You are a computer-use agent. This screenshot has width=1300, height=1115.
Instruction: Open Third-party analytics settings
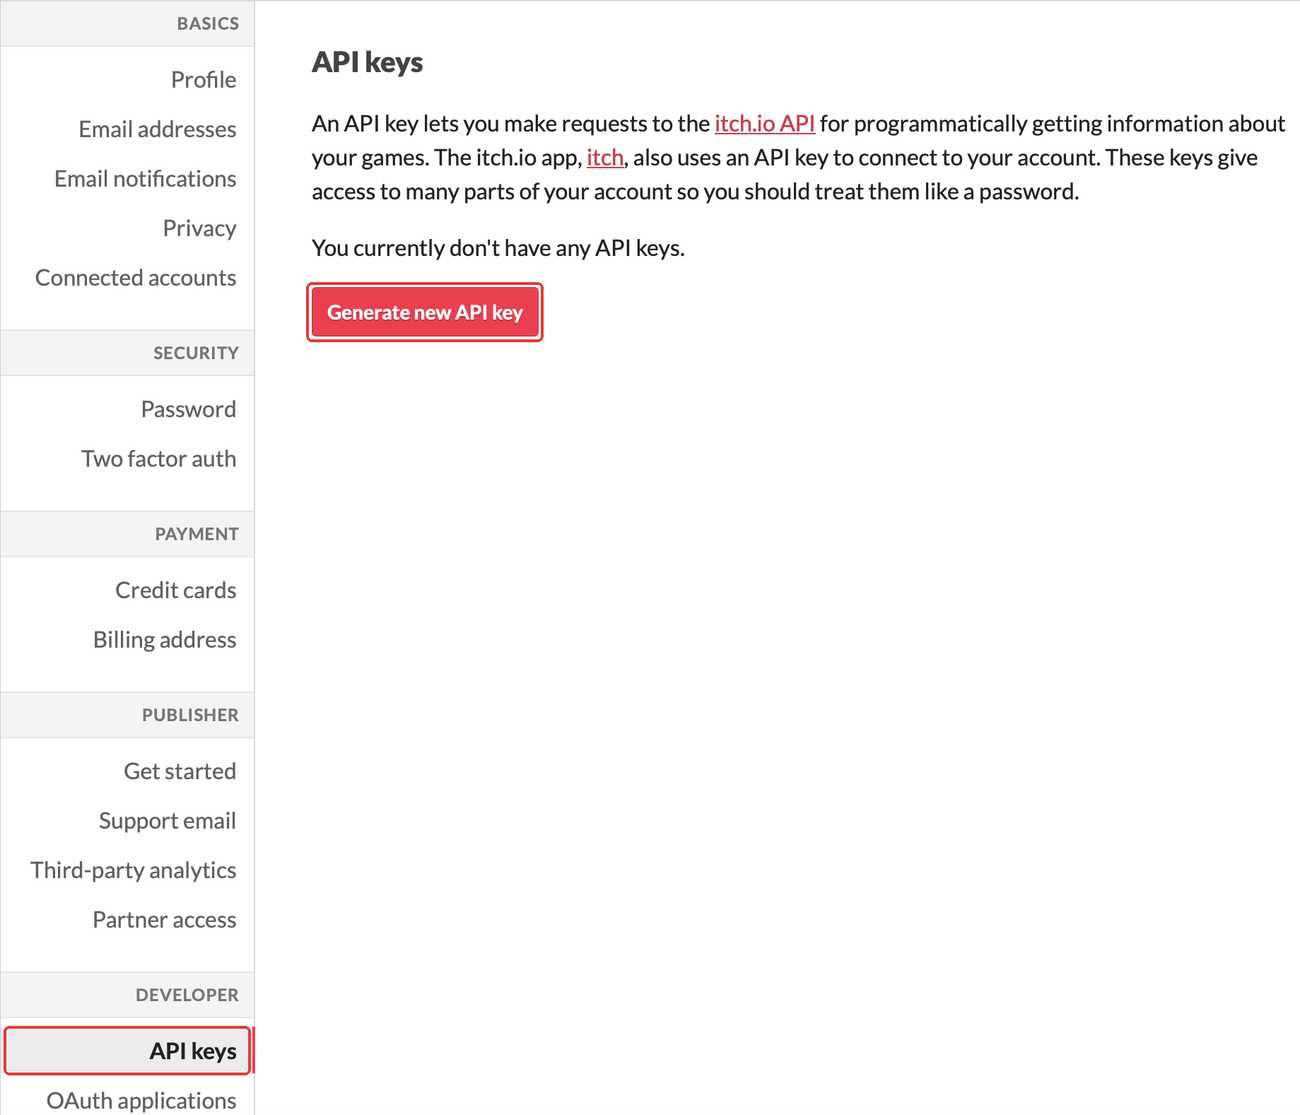coord(133,870)
